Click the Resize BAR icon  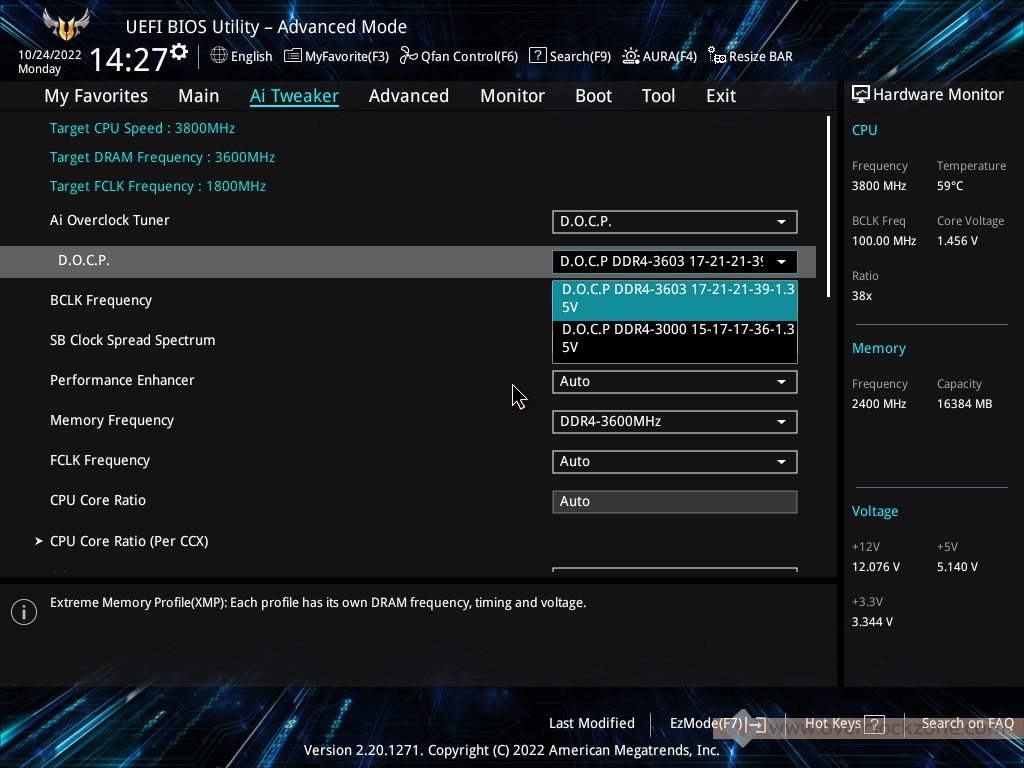[x=717, y=56]
